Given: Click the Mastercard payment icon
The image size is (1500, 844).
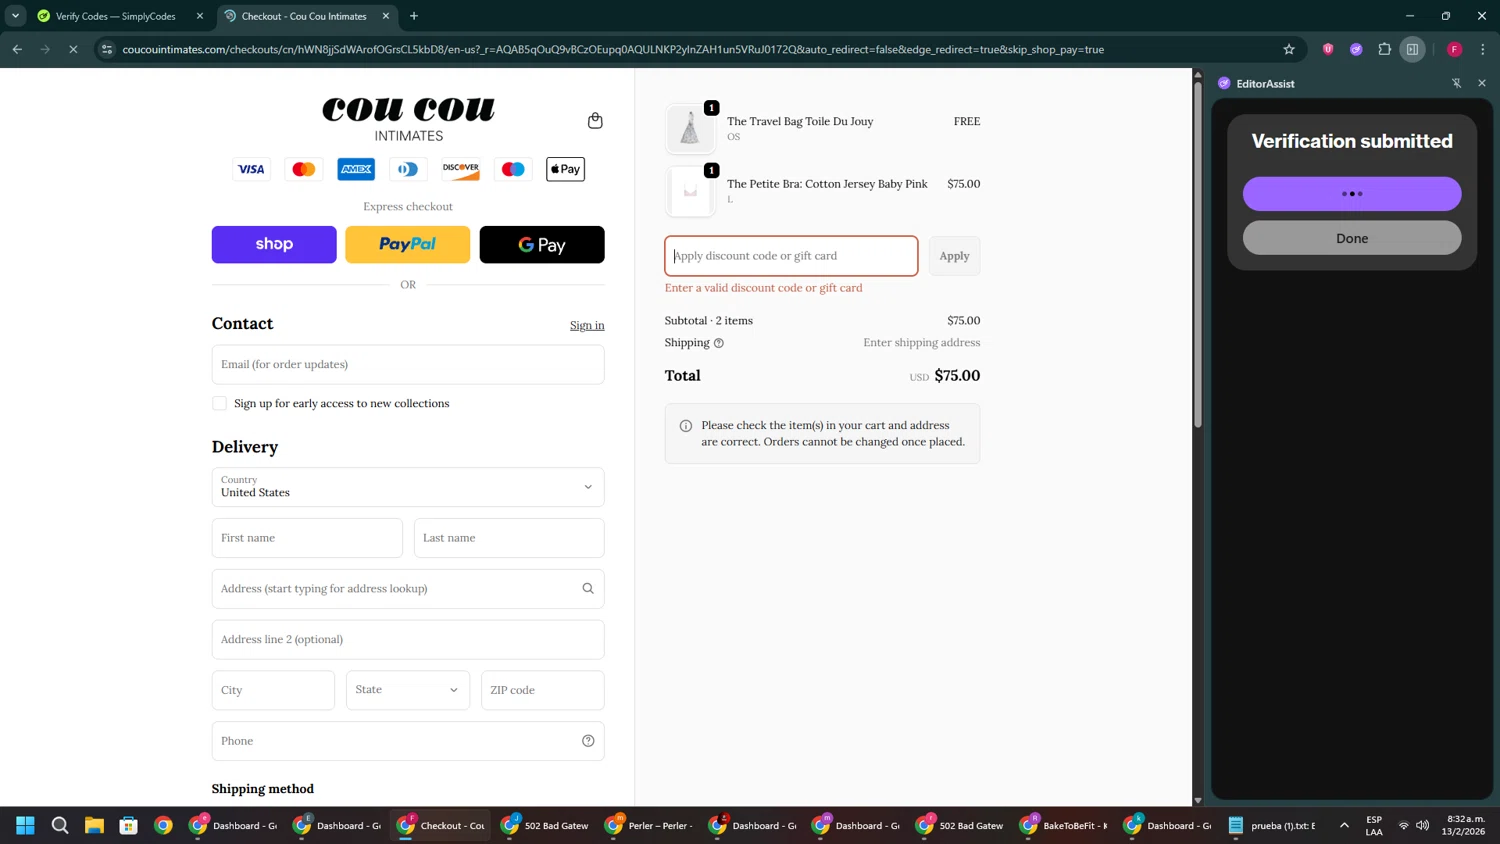Looking at the screenshot, I should (304, 169).
